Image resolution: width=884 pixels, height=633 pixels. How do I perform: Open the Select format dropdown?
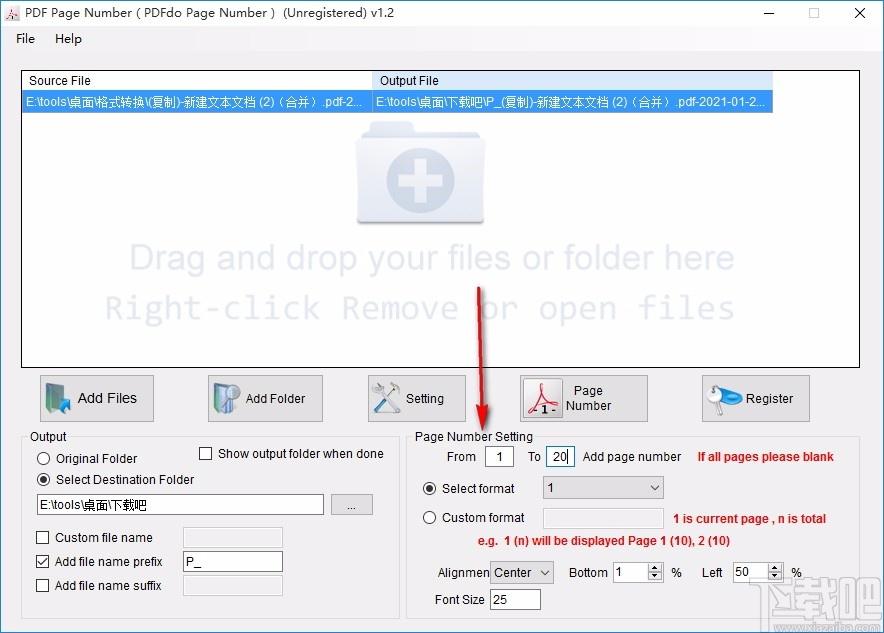[x=603, y=488]
